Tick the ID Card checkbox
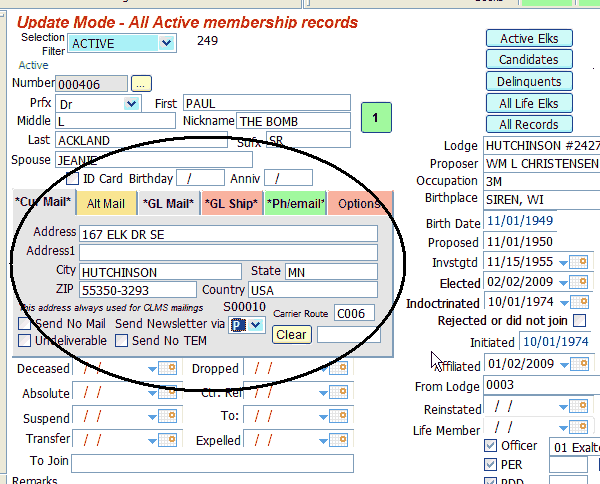The height and width of the screenshot is (484, 600). pyautogui.click(x=72, y=178)
